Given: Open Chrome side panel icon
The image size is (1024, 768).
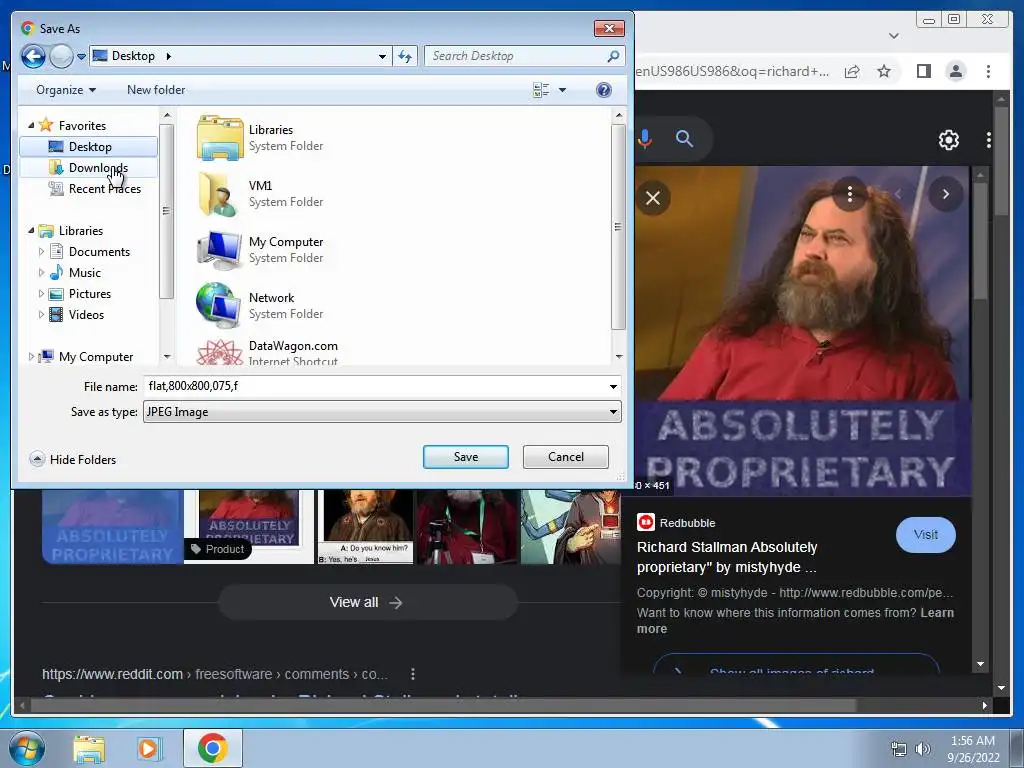Looking at the screenshot, I should pos(923,71).
